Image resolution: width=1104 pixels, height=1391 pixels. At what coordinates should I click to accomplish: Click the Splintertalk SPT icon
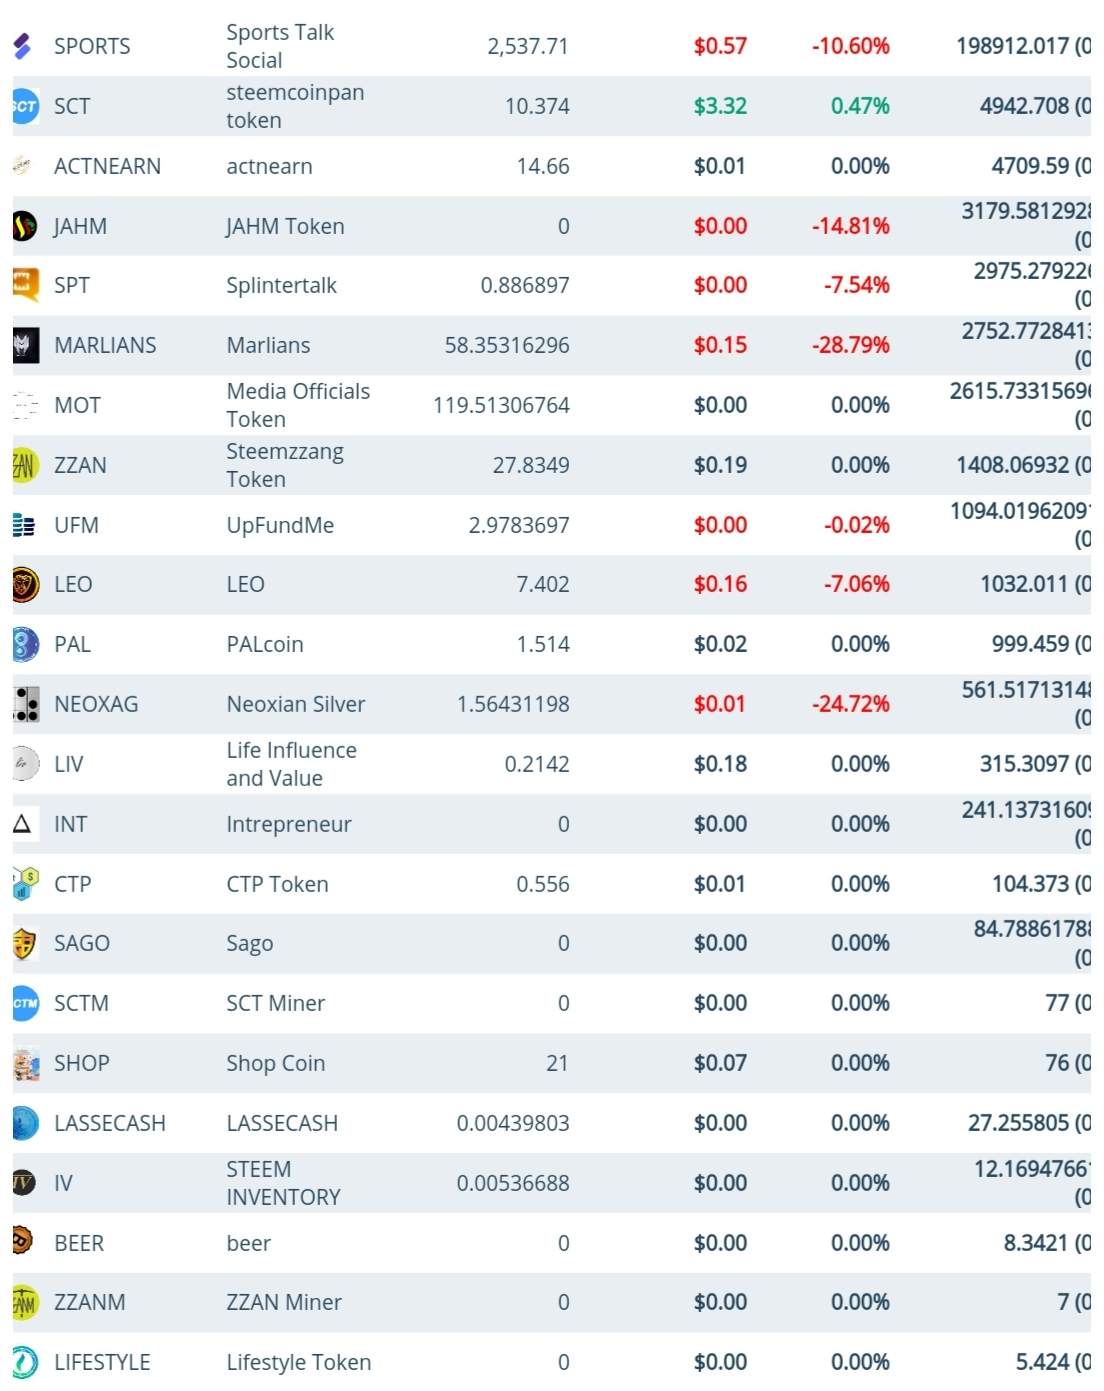(25, 285)
